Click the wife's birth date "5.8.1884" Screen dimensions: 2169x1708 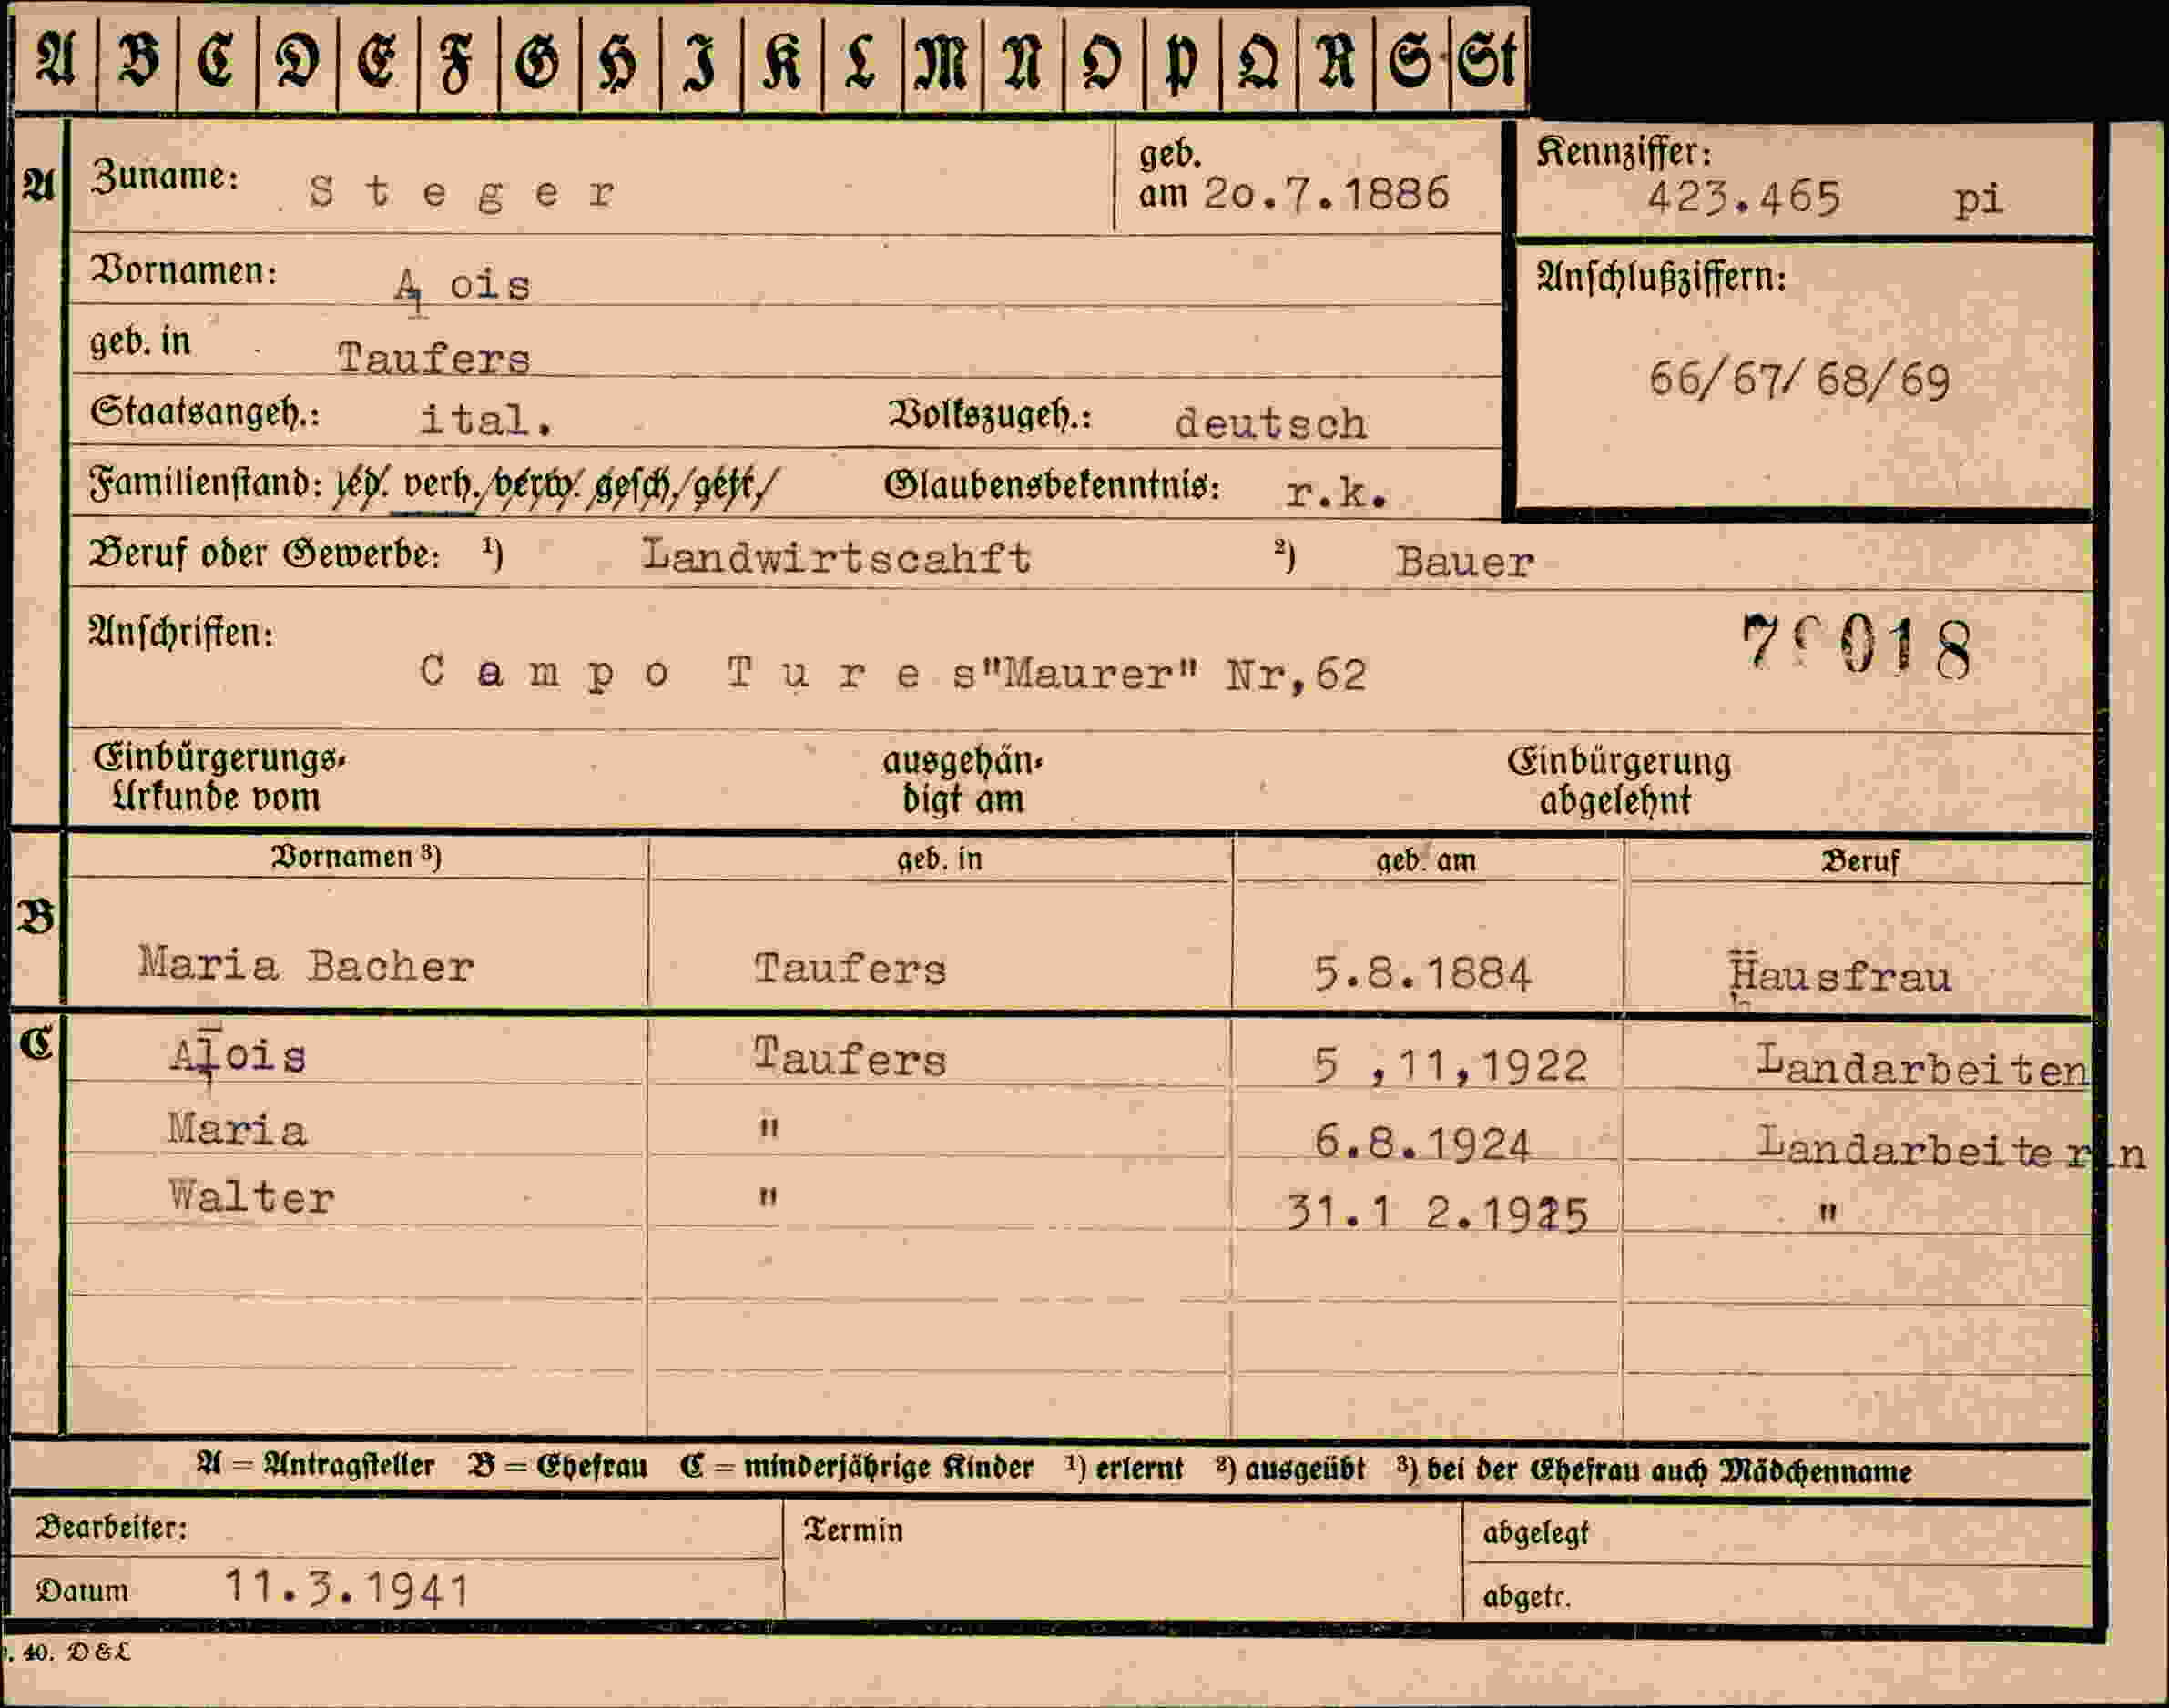(1422, 973)
